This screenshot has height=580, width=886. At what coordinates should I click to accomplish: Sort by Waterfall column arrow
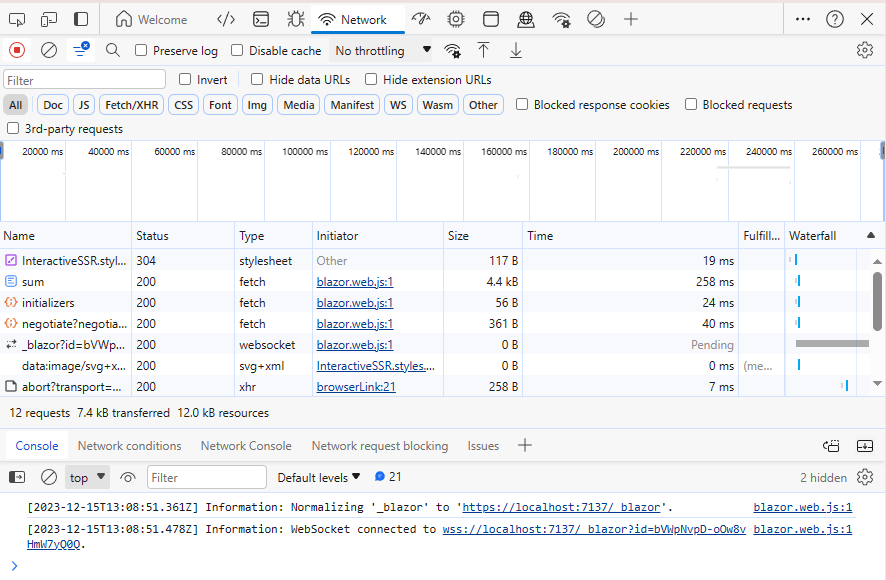pos(871,236)
